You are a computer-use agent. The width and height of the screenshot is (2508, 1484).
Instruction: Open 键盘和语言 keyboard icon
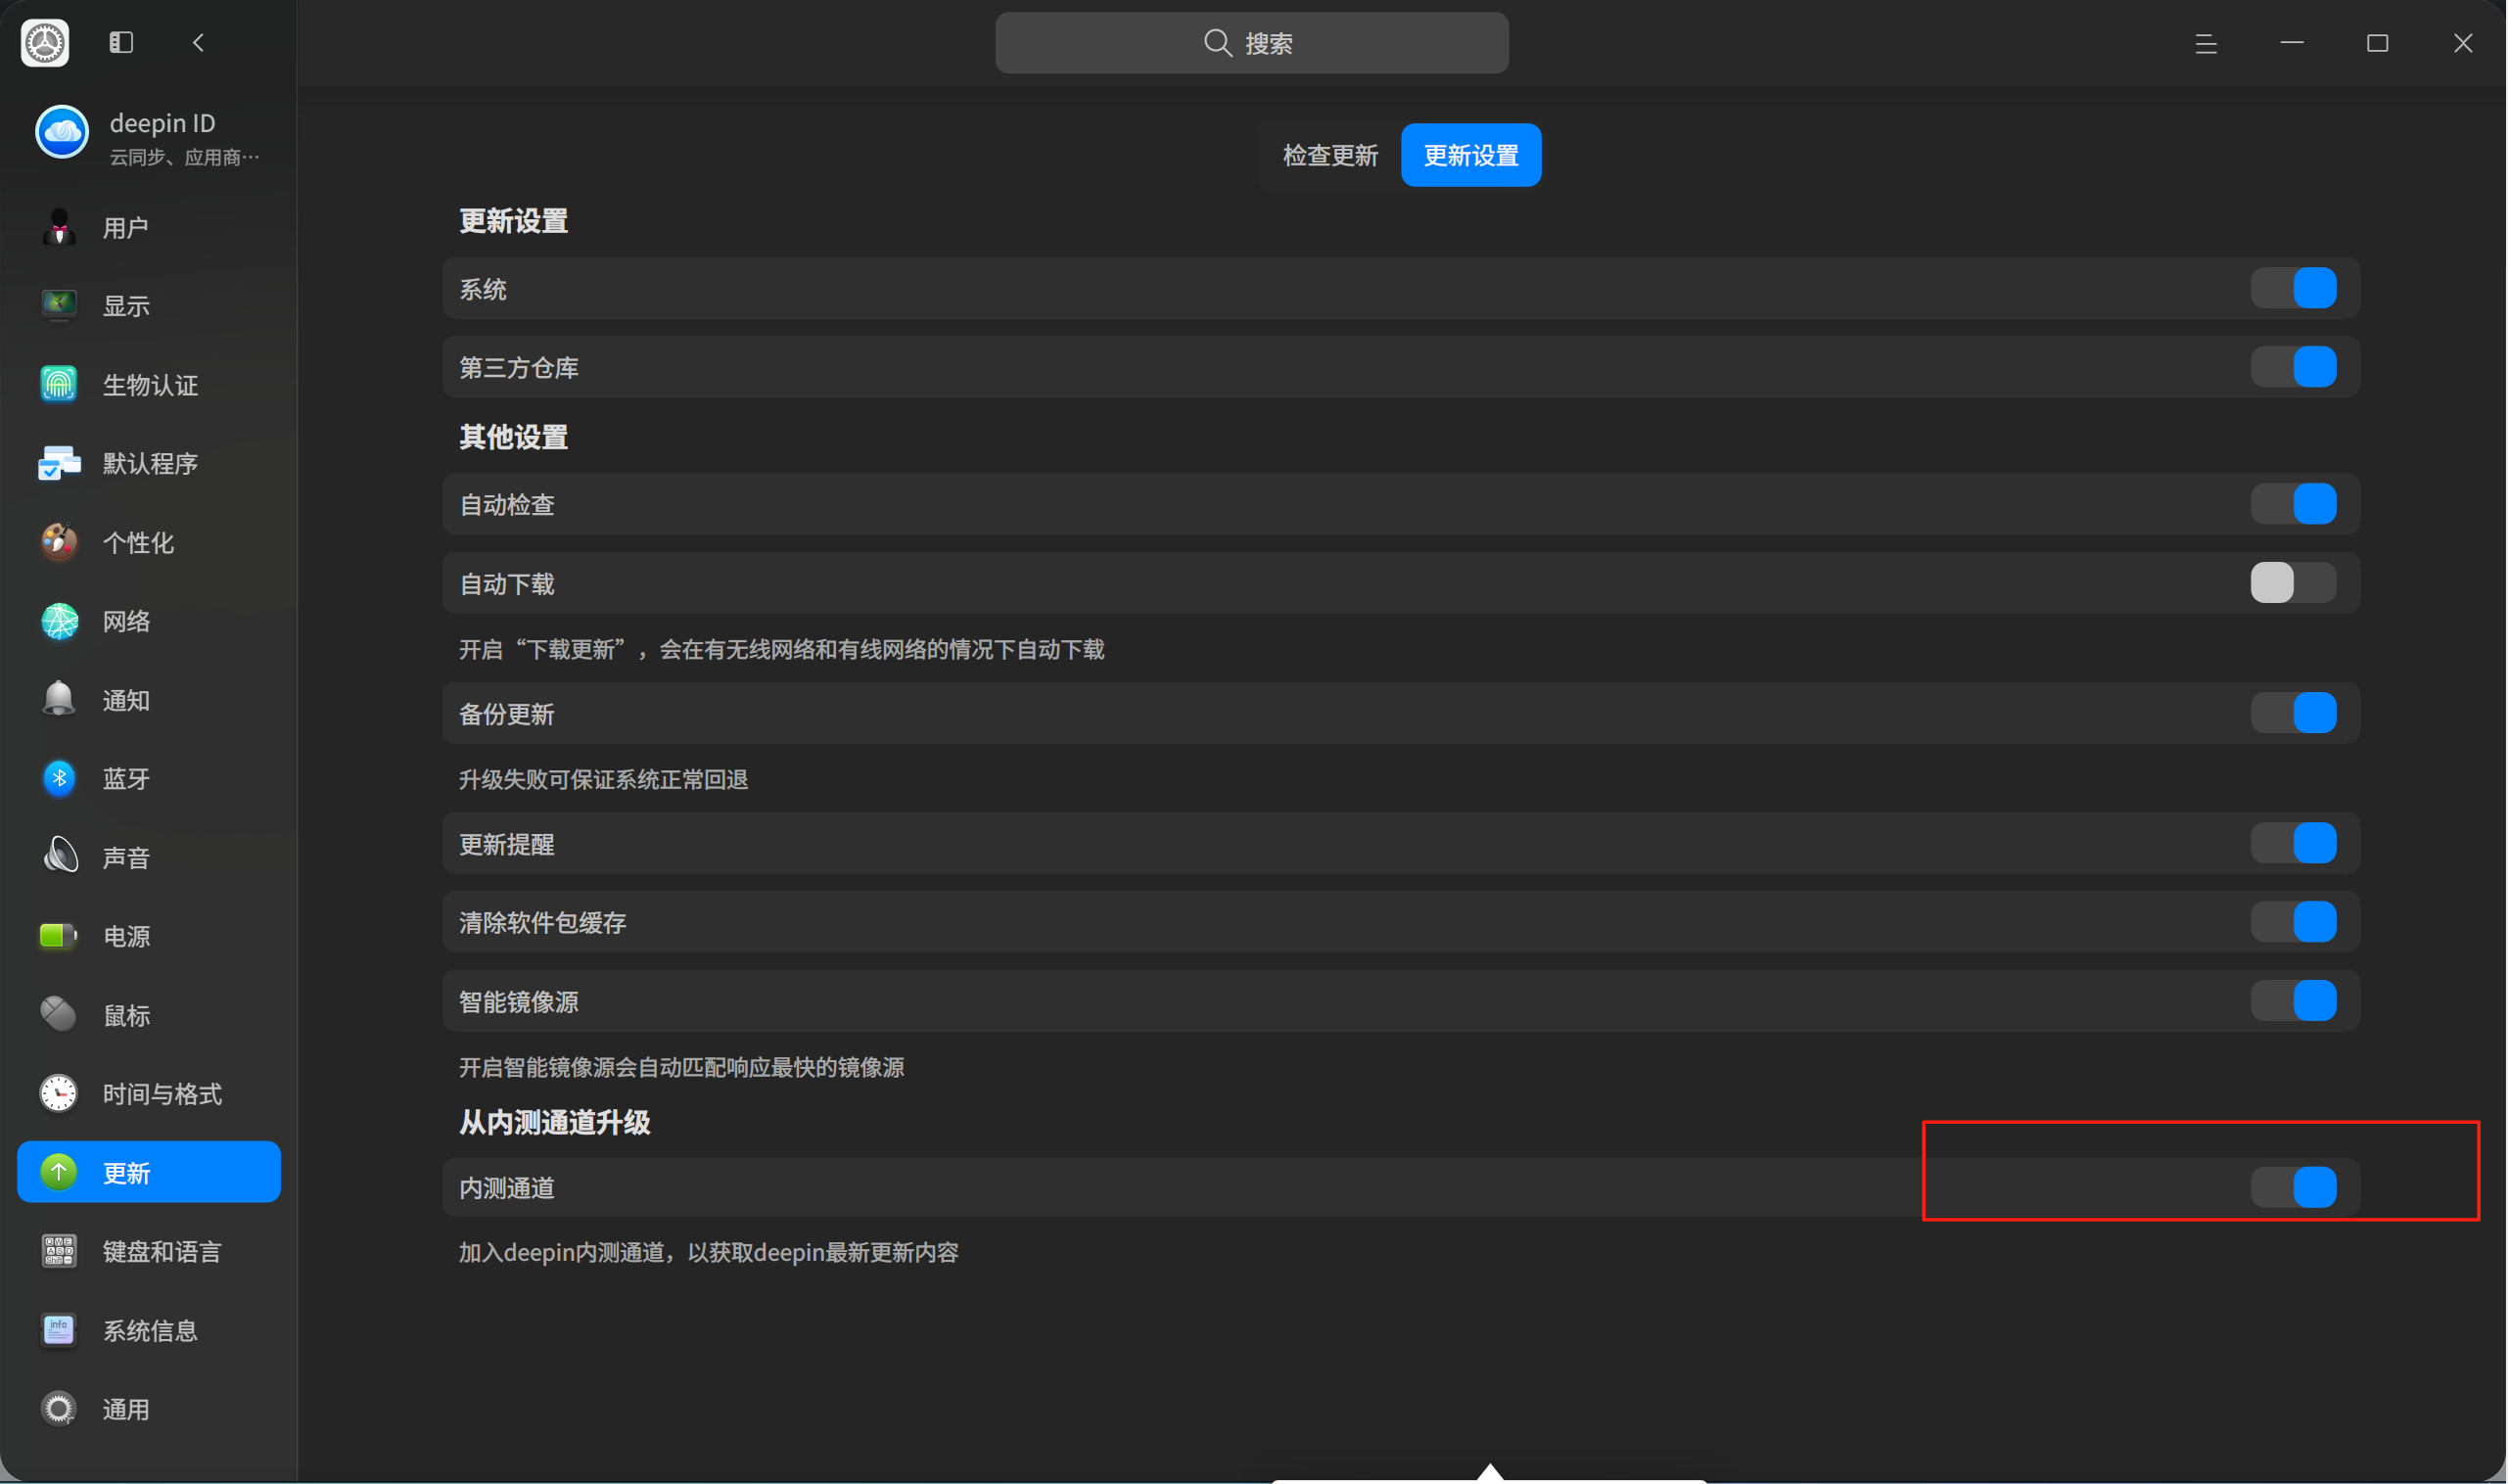point(59,1251)
